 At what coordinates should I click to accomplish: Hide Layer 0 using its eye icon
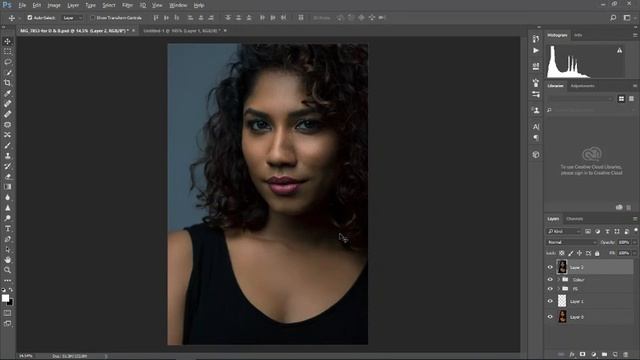pyautogui.click(x=550, y=317)
